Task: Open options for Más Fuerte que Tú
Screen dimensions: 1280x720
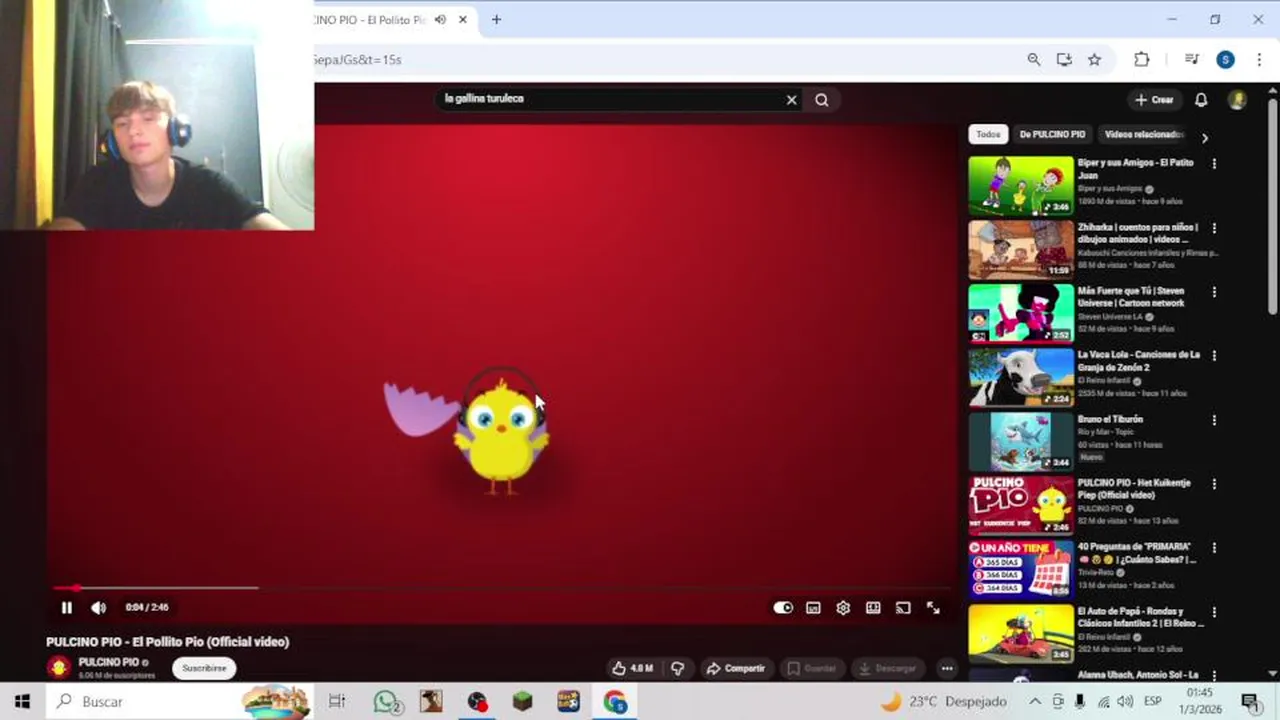Action: point(1214,292)
